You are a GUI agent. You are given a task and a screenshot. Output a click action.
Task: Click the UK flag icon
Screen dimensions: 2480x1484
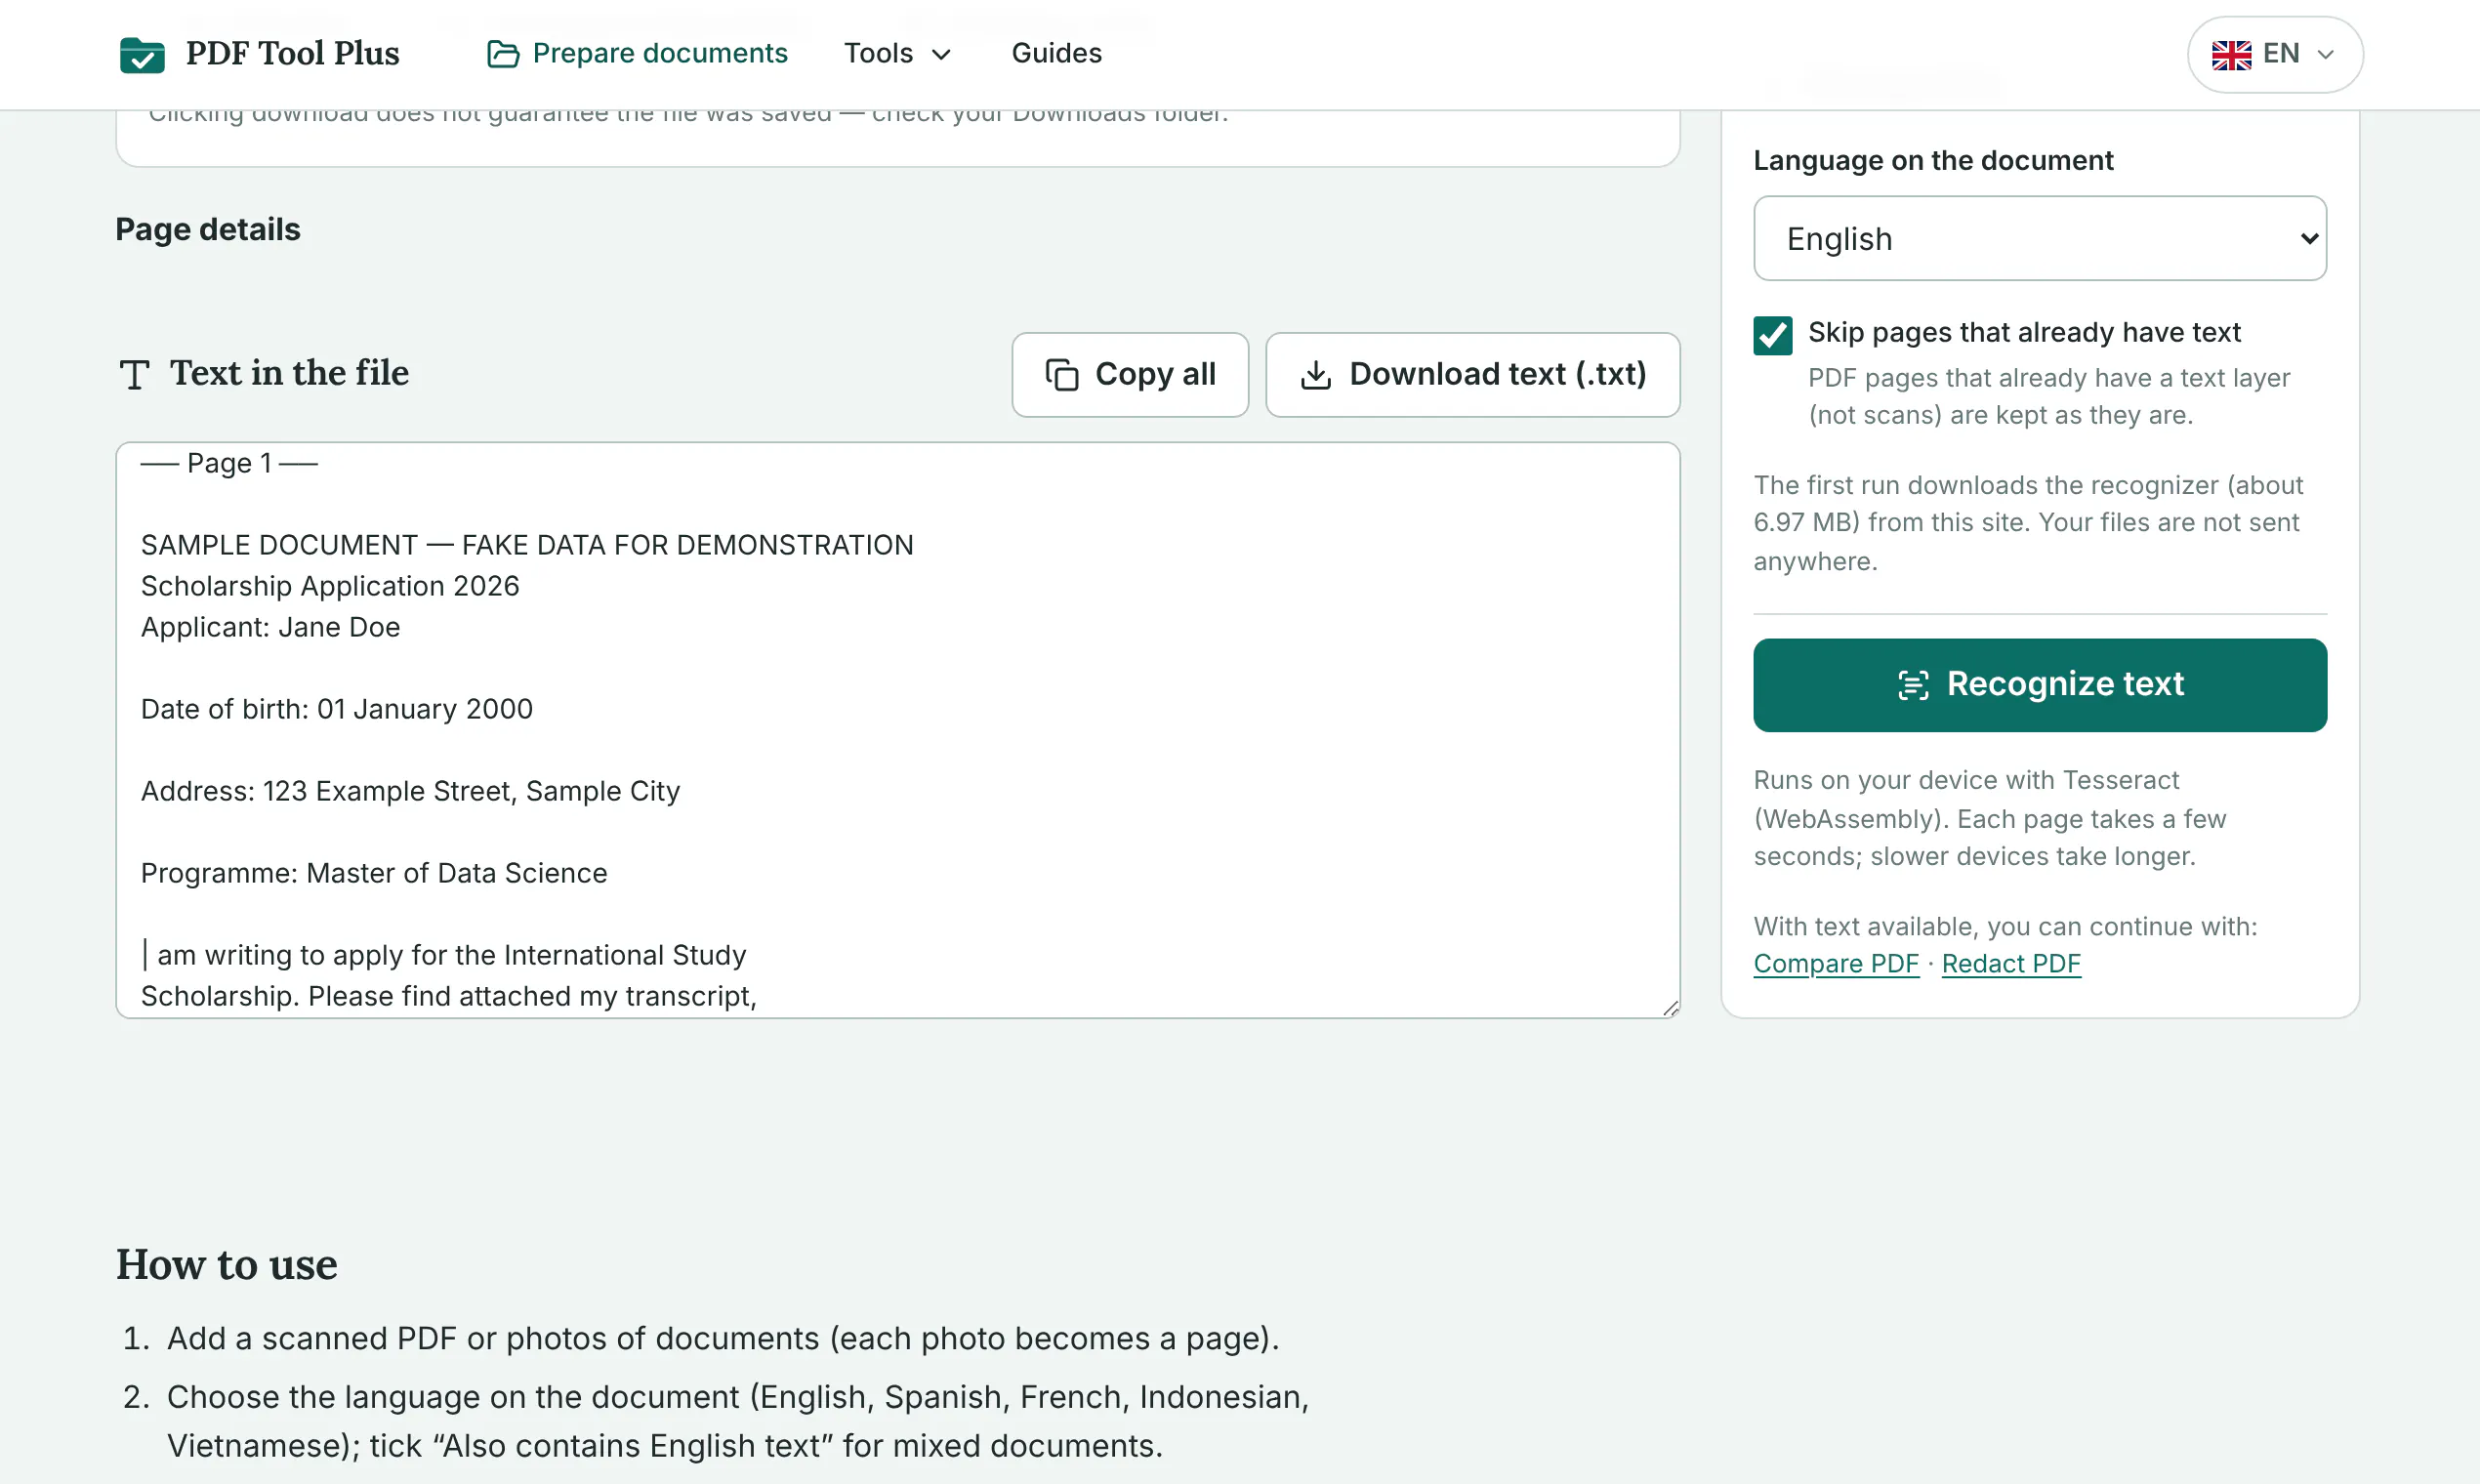point(2231,55)
